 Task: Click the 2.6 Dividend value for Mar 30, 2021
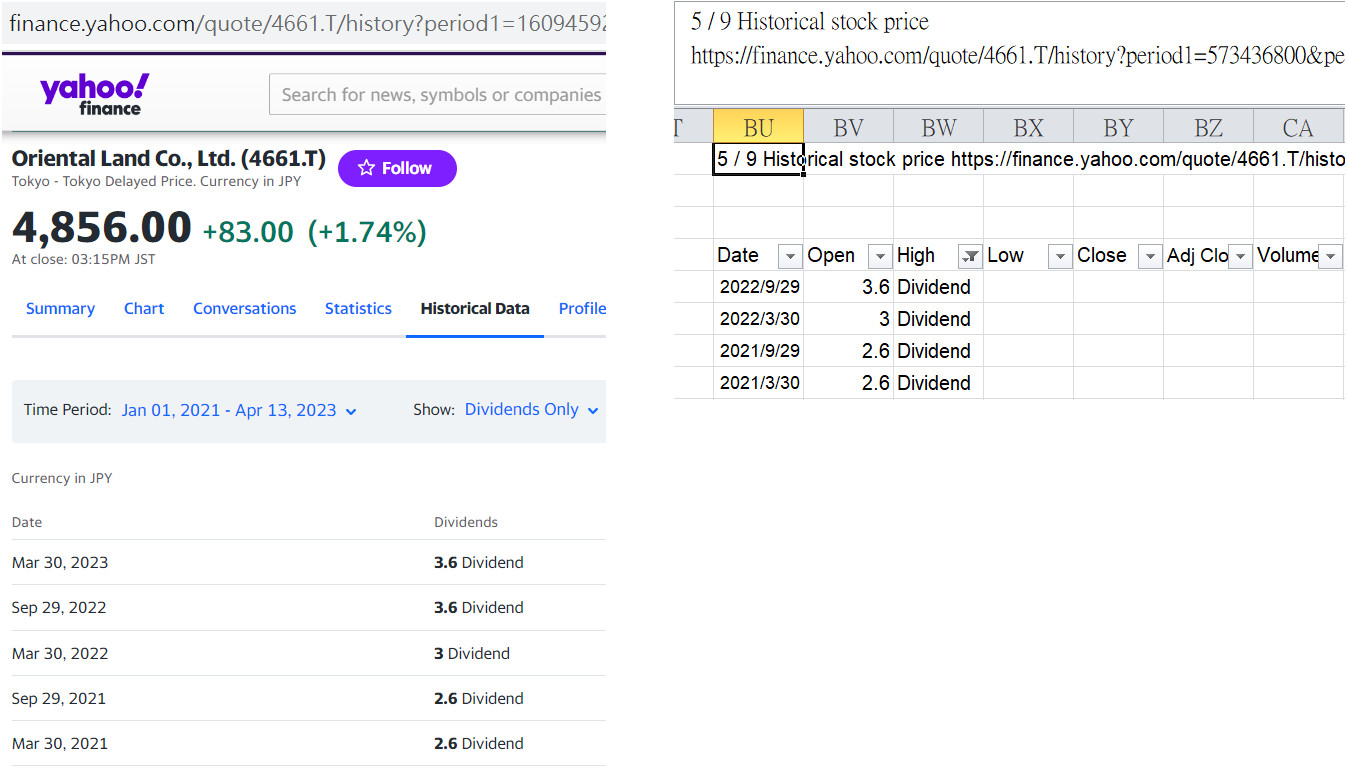pyautogui.click(x=479, y=744)
